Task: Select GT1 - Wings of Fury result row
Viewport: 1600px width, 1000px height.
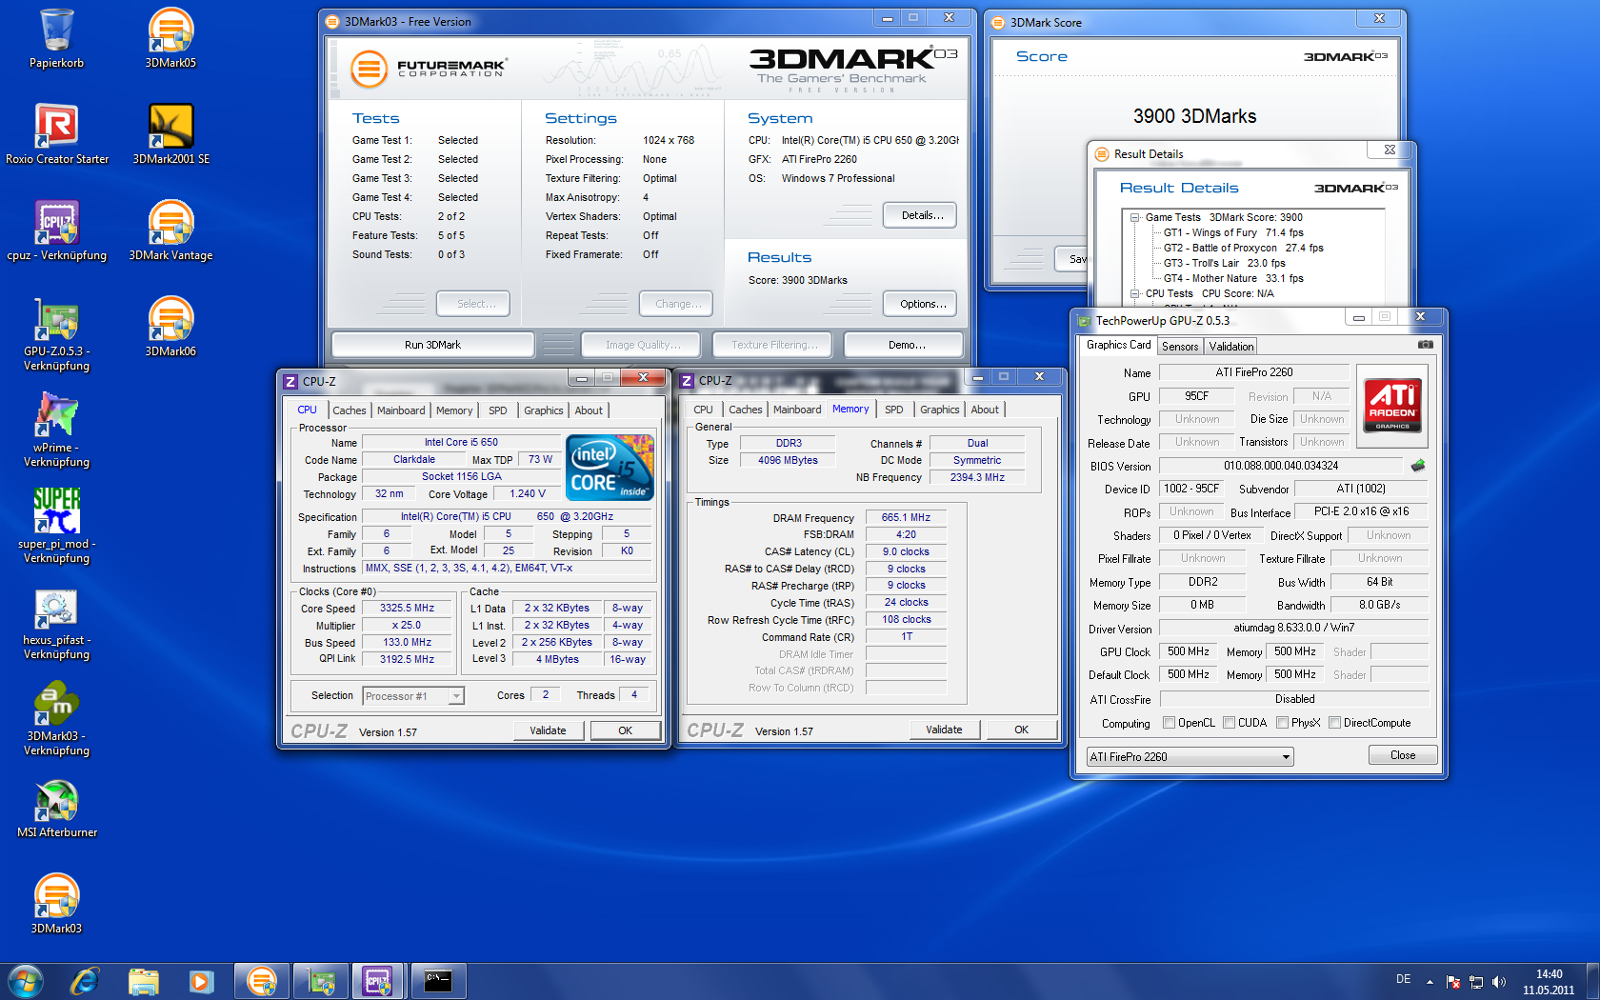Action: (x=1233, y=232)
